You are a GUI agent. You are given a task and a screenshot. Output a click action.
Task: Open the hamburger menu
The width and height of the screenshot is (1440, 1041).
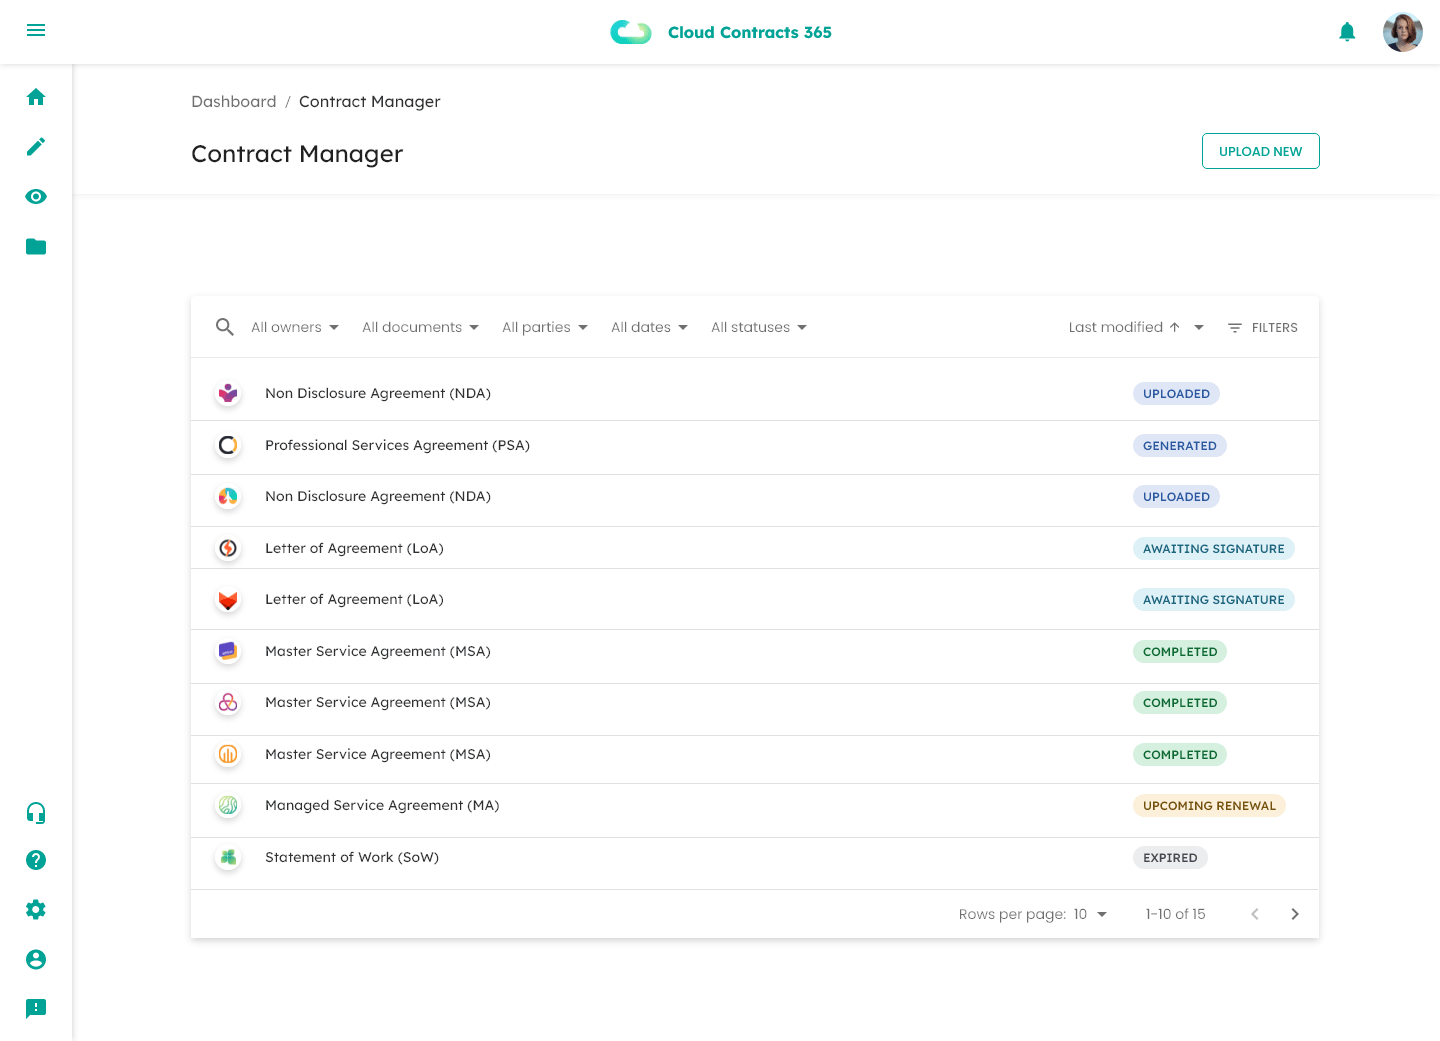36,30
